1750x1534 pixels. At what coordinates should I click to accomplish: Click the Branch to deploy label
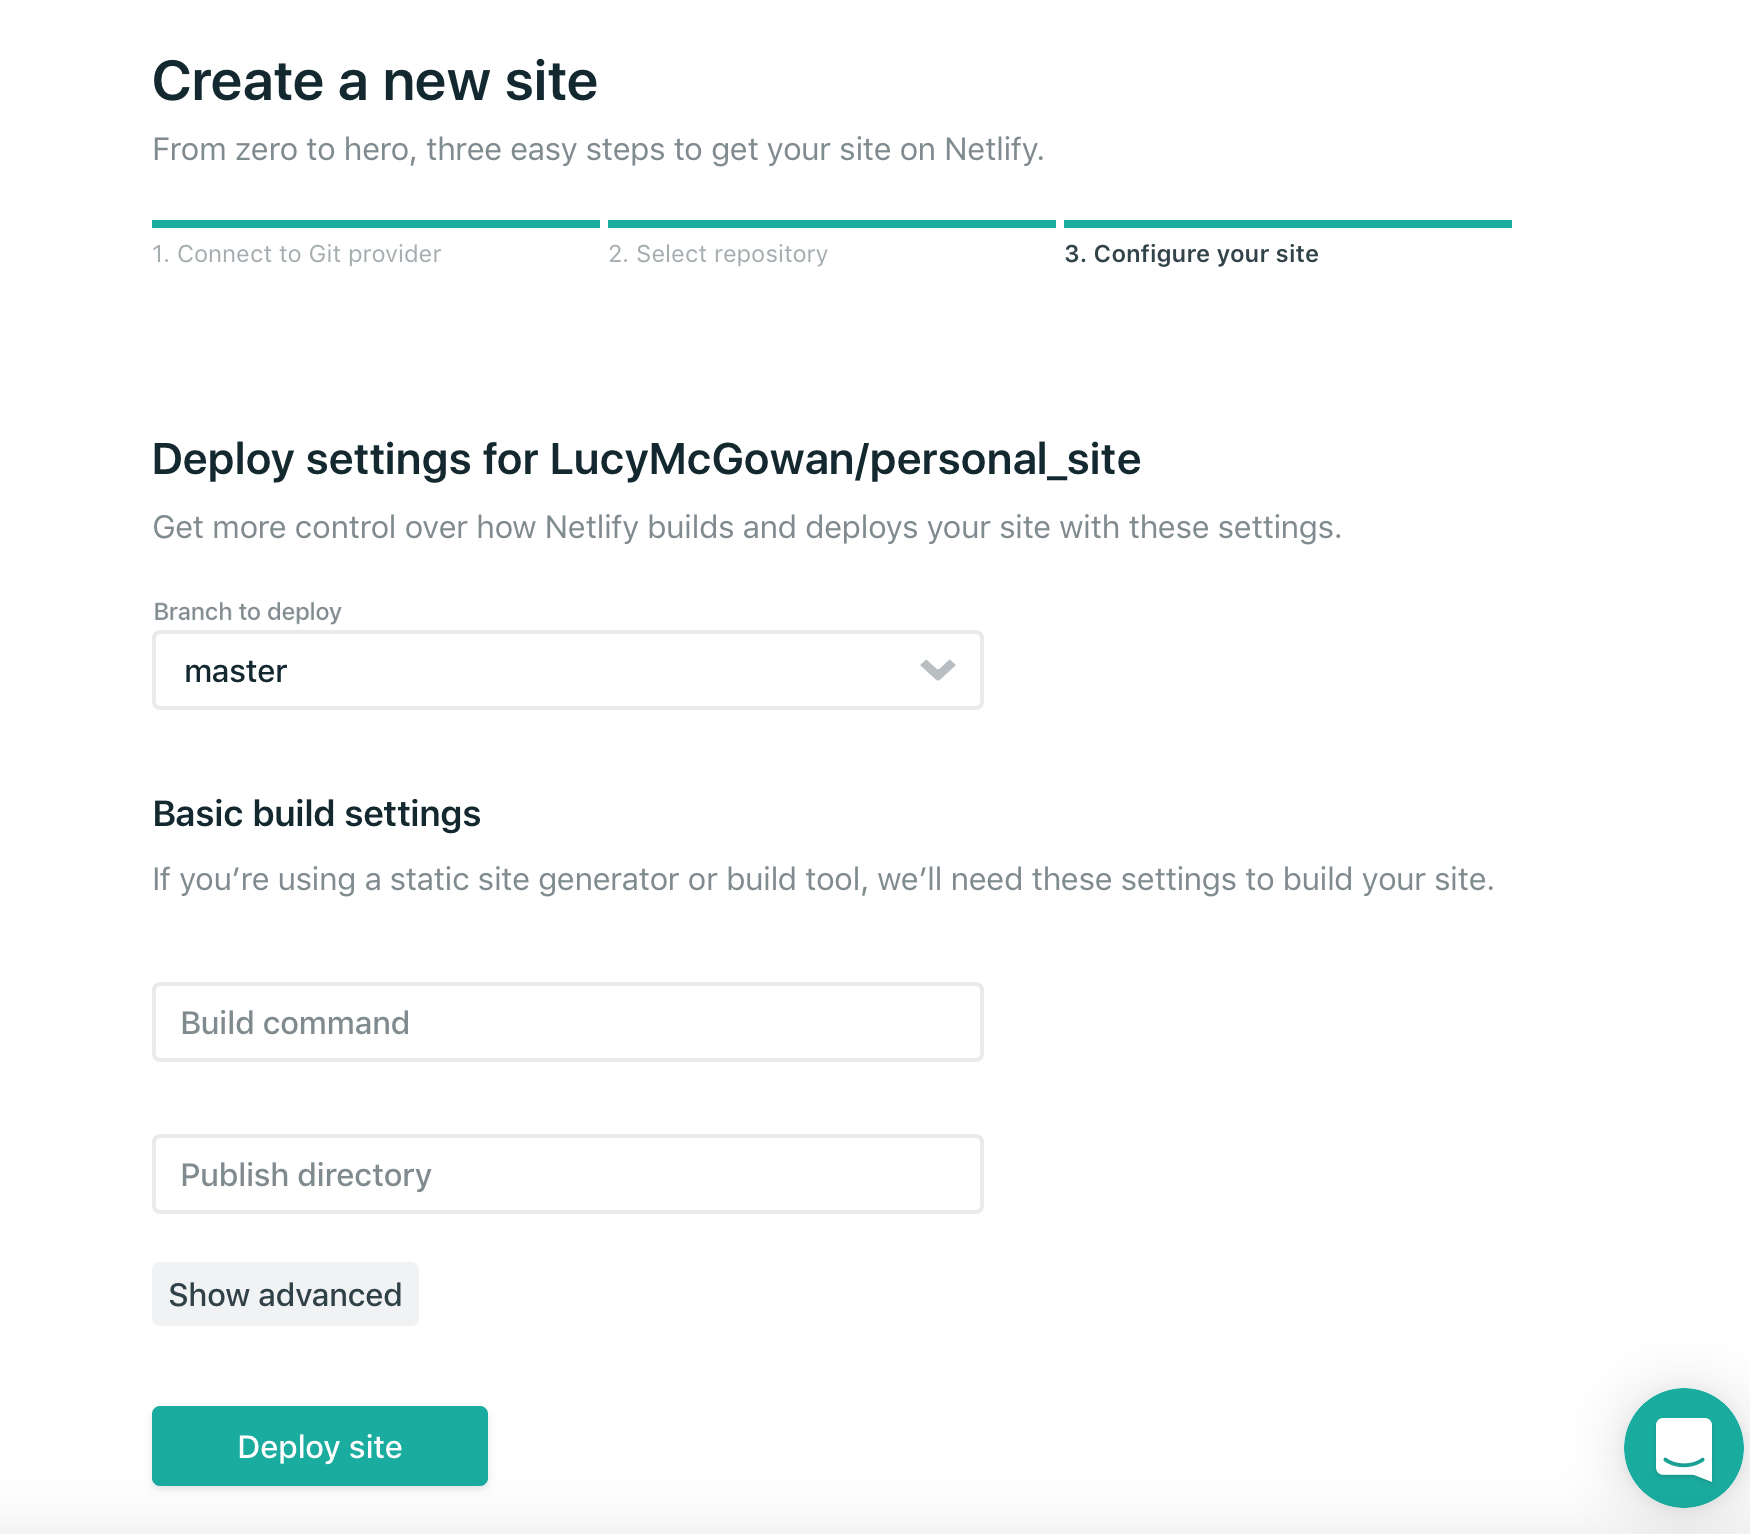click(247, 611)
